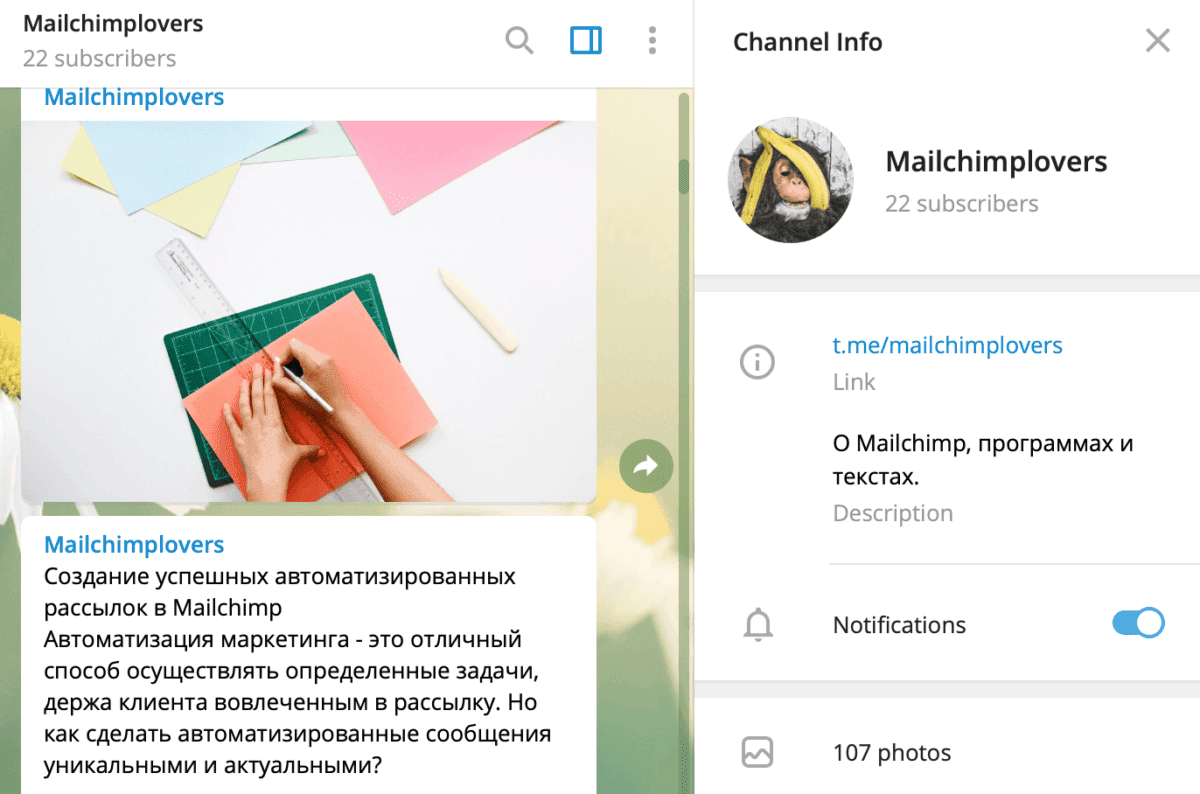Open the three-dot channel options menu

[x=652, y=40]
